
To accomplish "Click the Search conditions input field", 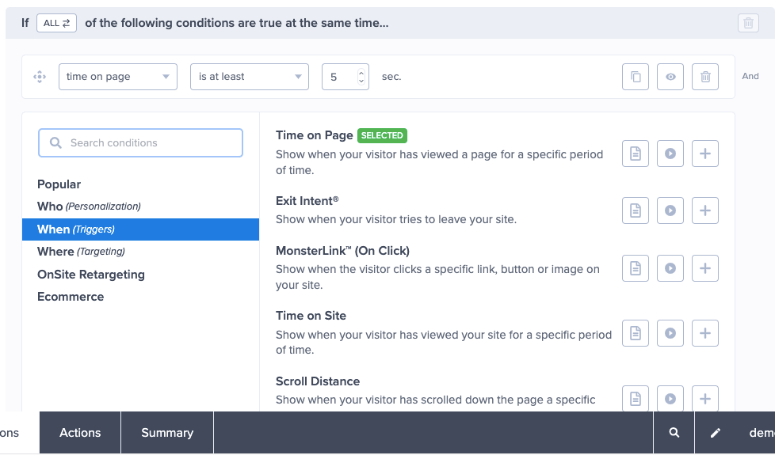I will 141,143.
